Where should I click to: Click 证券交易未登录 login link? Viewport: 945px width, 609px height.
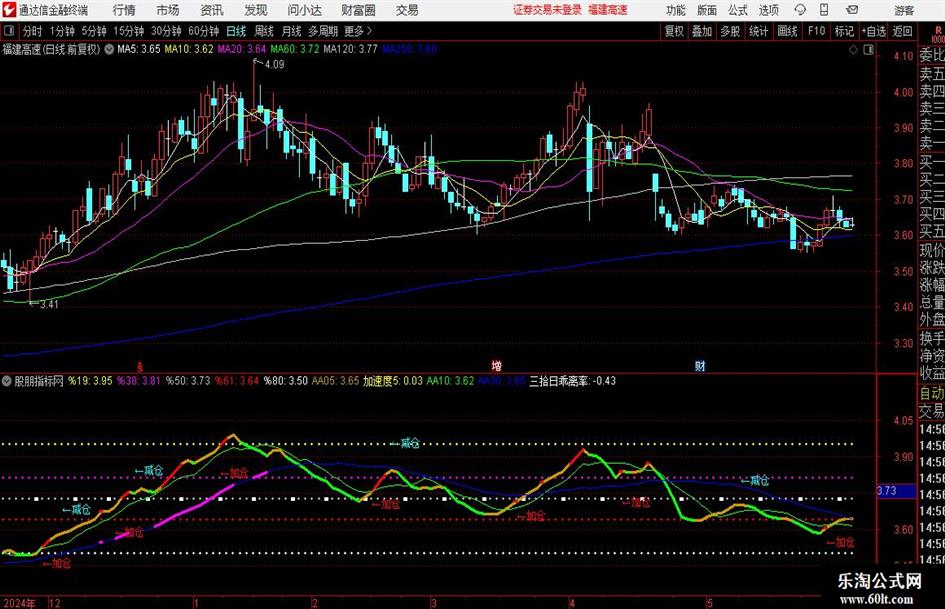point(547,10)
